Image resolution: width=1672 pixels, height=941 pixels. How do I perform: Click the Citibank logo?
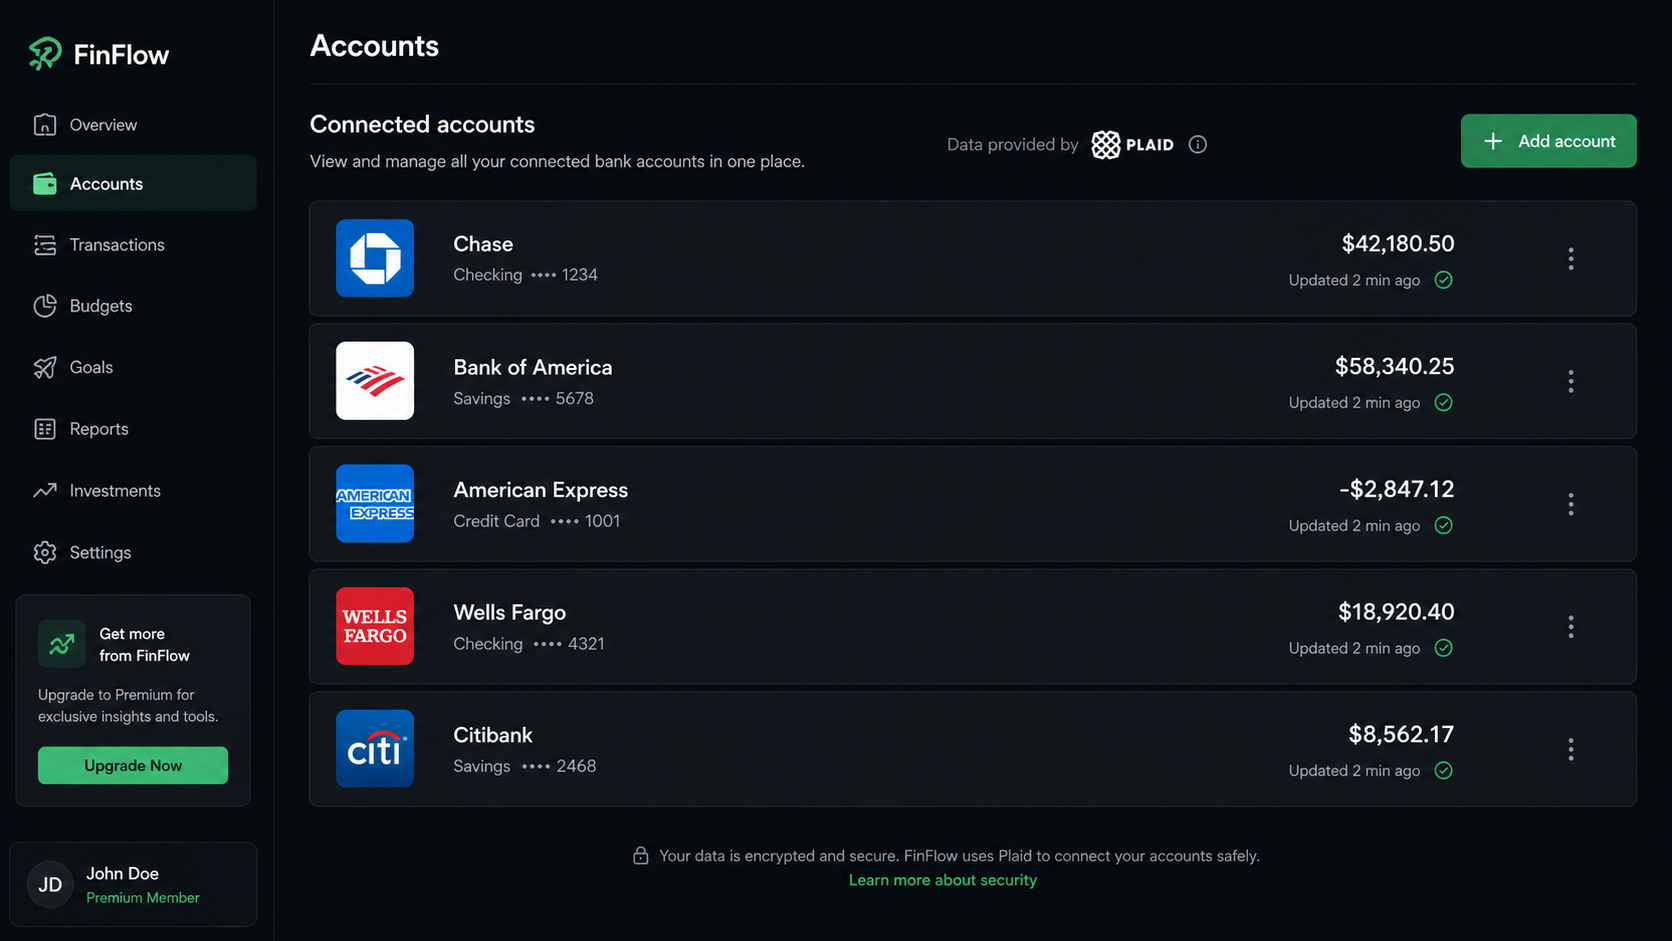click(375, 749)
